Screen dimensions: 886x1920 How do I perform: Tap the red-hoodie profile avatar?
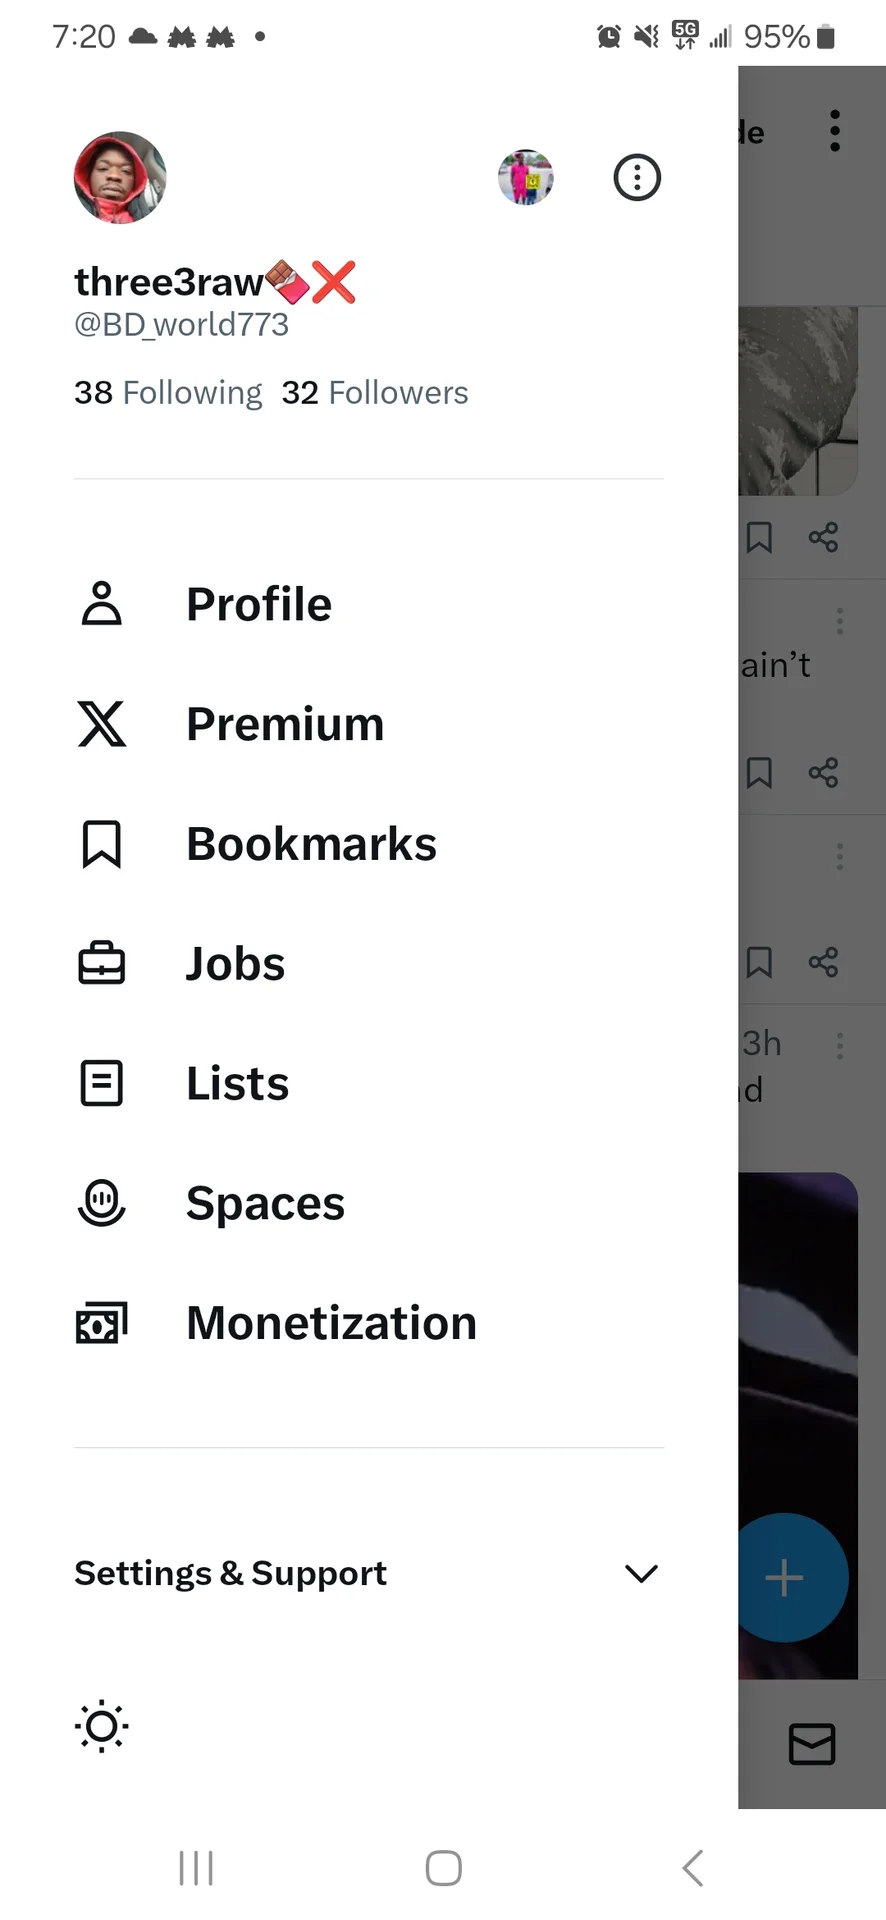(x=120, y=178)
